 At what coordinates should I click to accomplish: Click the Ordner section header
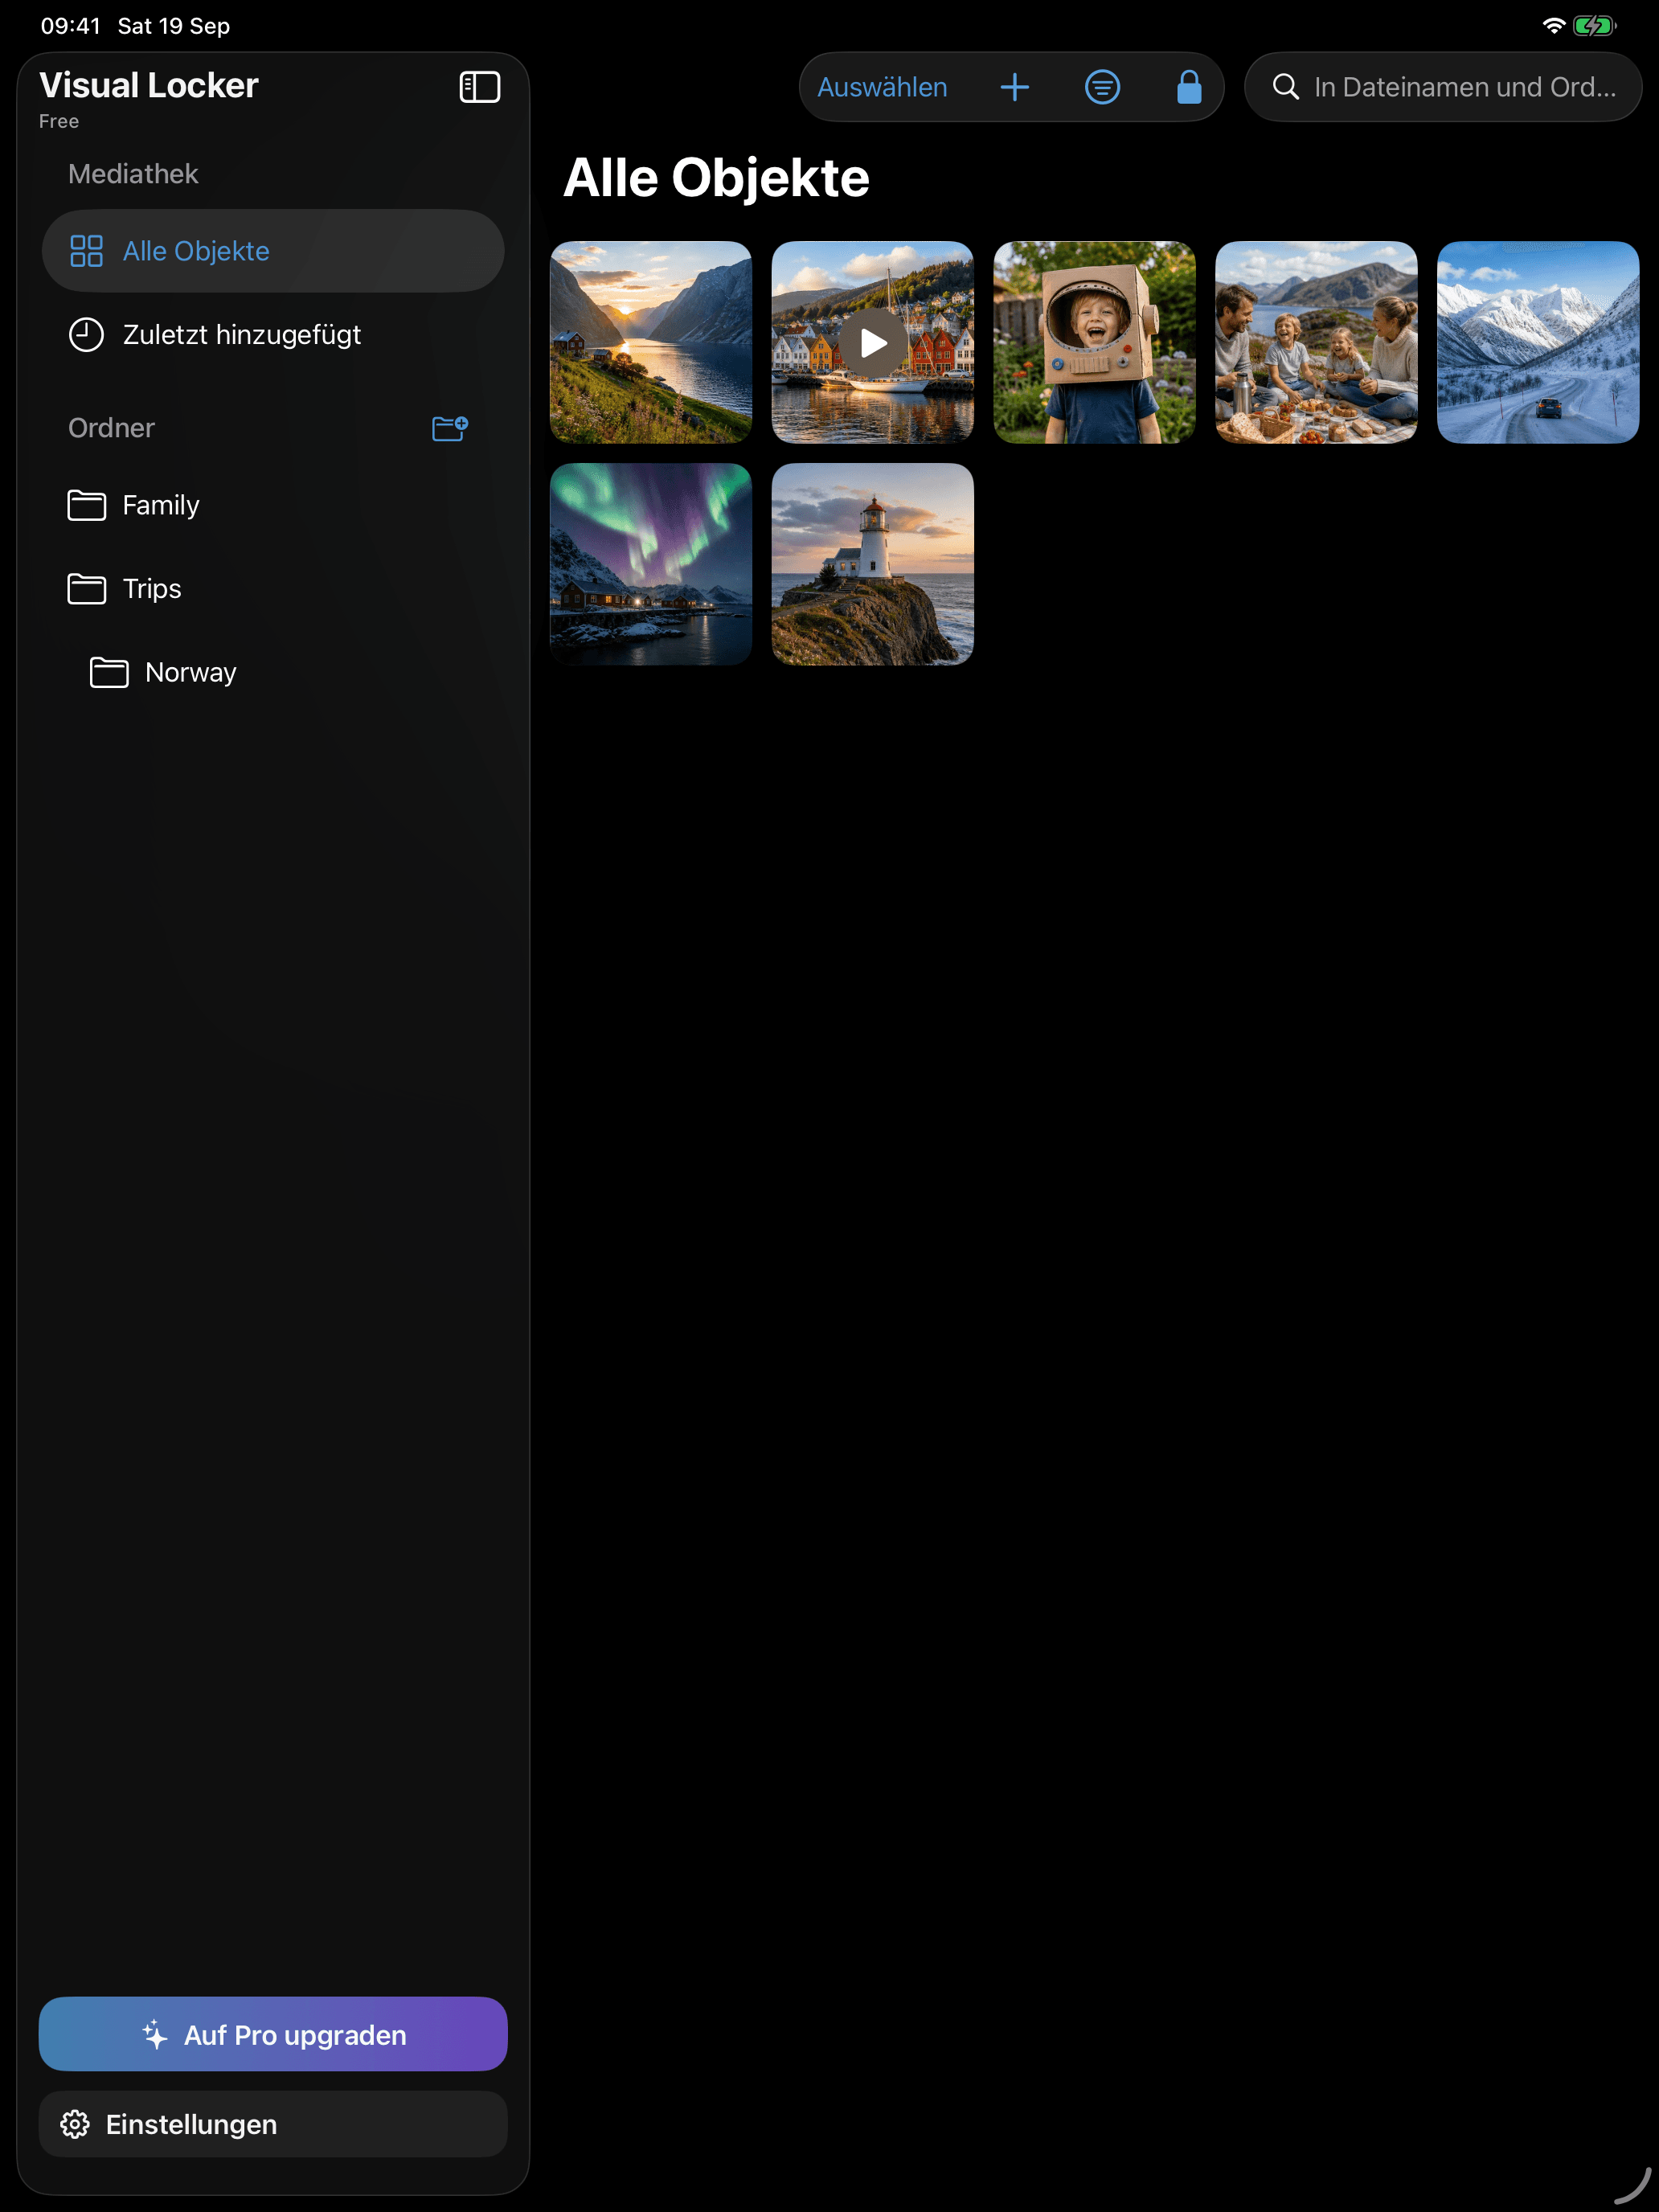tap(111, 428)
